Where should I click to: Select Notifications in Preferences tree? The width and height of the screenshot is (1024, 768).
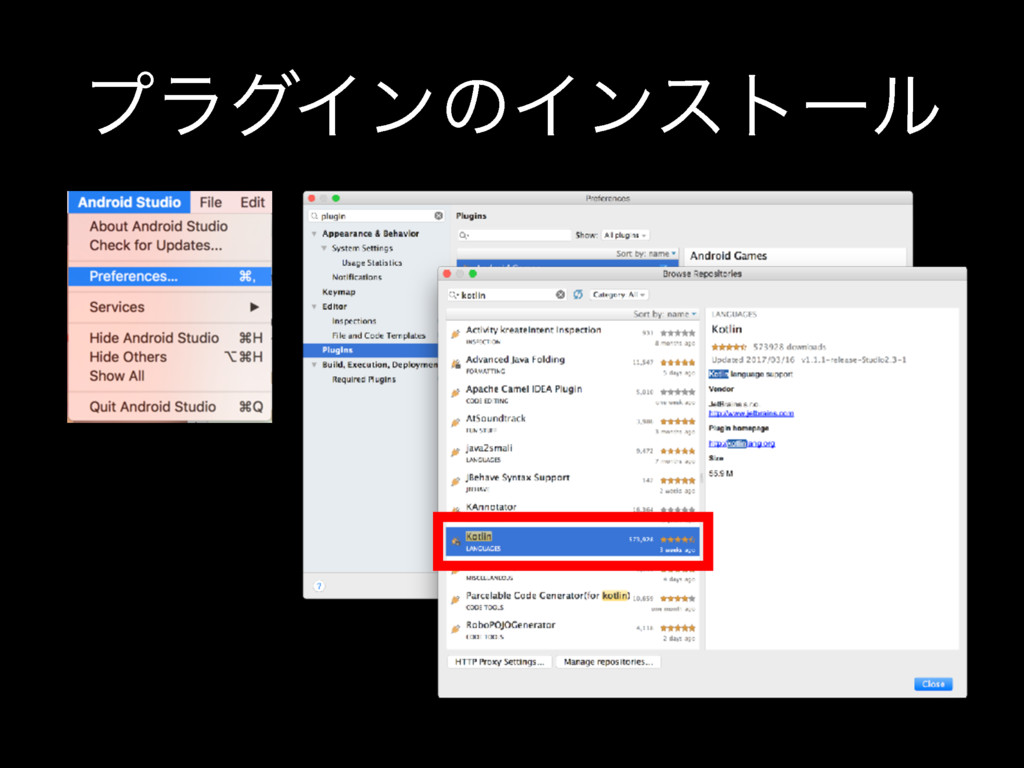(357, 277)
